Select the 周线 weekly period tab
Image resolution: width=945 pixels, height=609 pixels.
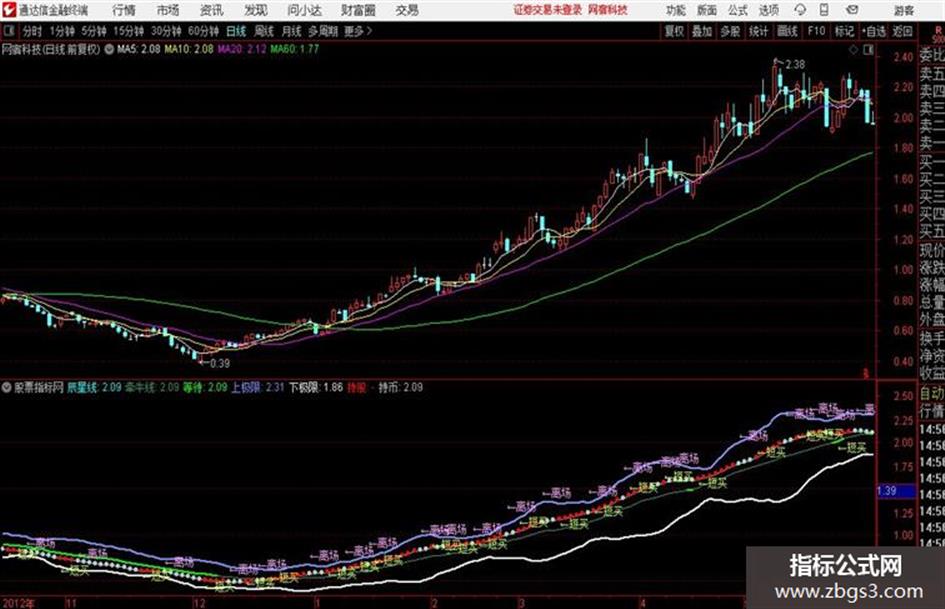[264, 31]
